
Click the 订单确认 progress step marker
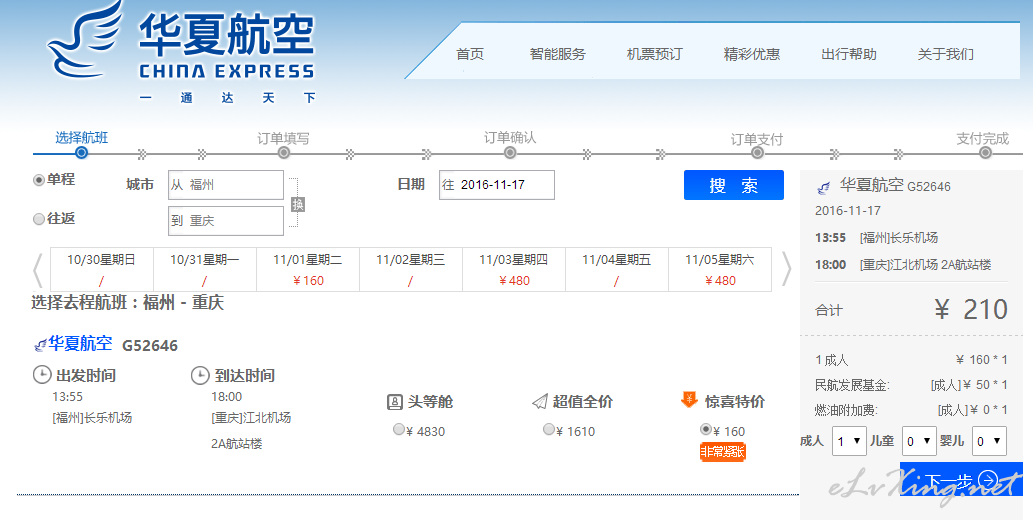click(x=510, y=153)
